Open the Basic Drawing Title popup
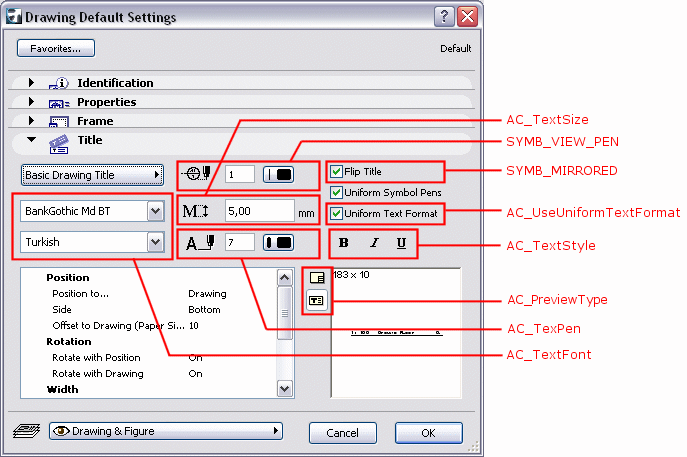Image resolution: width=687 pixels, height=457 pixels. coord(92,175)
